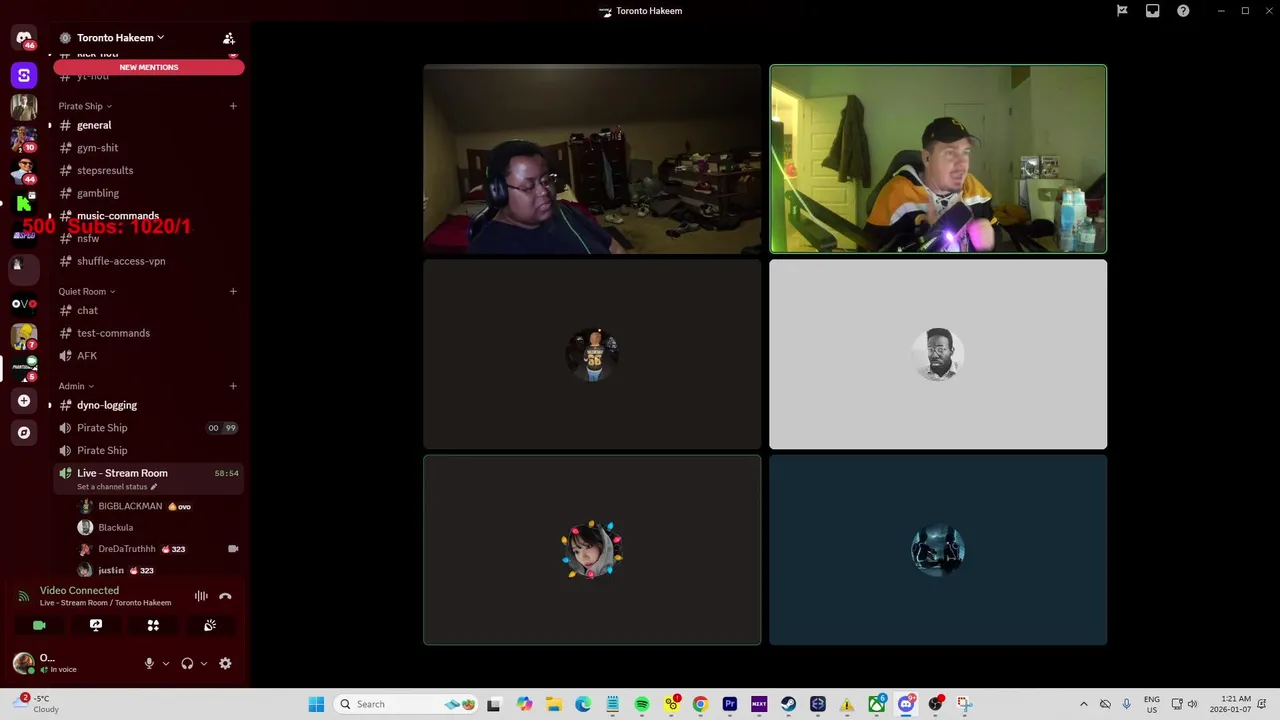Open Premiere Pro from the taskbar
This screenshot has height=720, width=1280.
click(730, 704)
